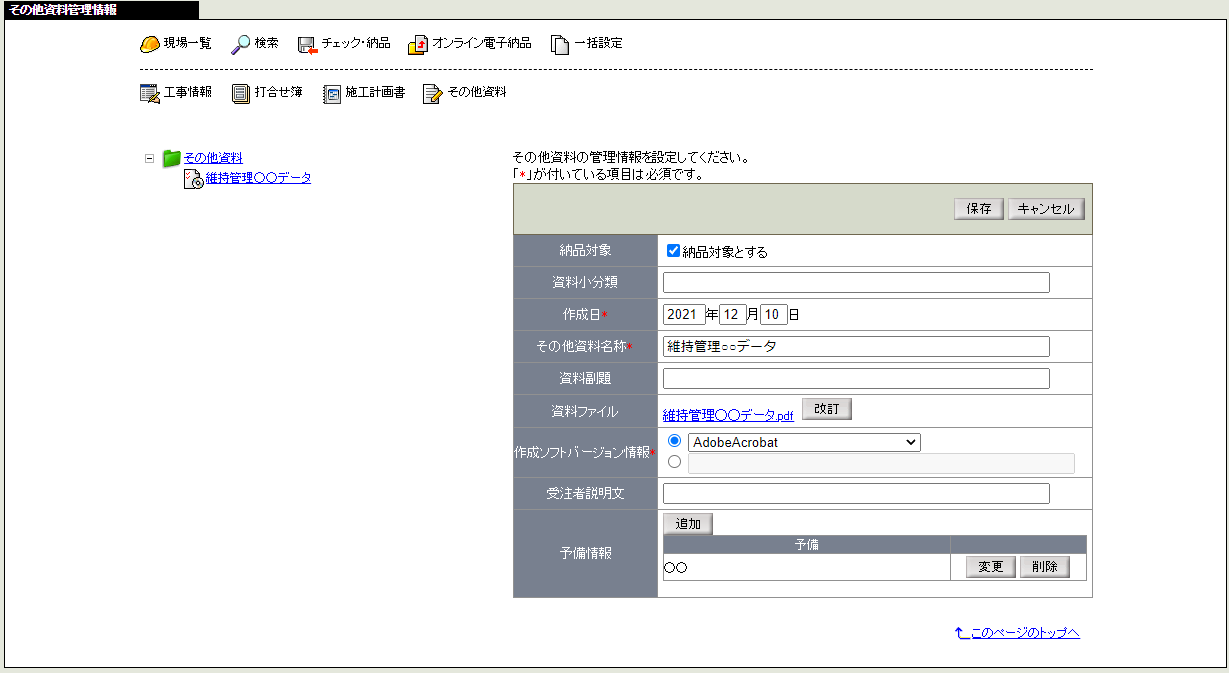Click the green folder icon in tree
Screen dimensions: 1229x673
coord(172,158)
